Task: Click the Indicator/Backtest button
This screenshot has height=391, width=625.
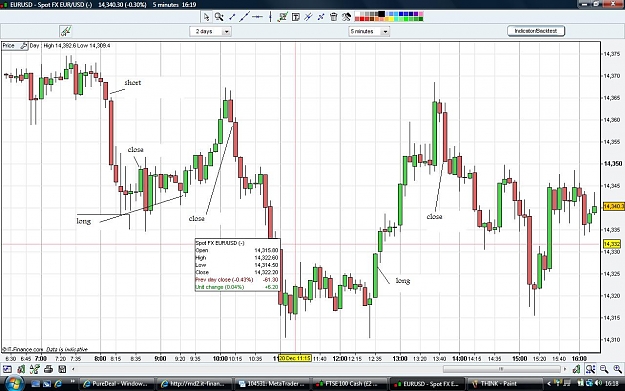Action: point(536,31)
